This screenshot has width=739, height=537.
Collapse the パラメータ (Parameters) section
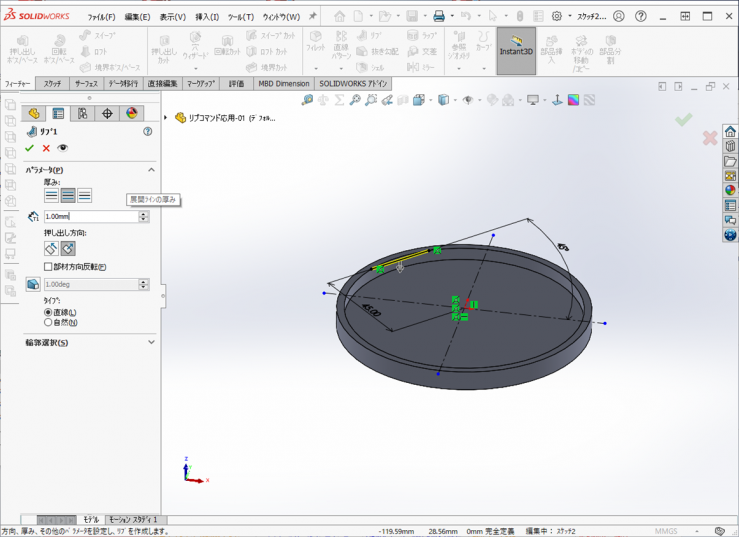[151, 170]
